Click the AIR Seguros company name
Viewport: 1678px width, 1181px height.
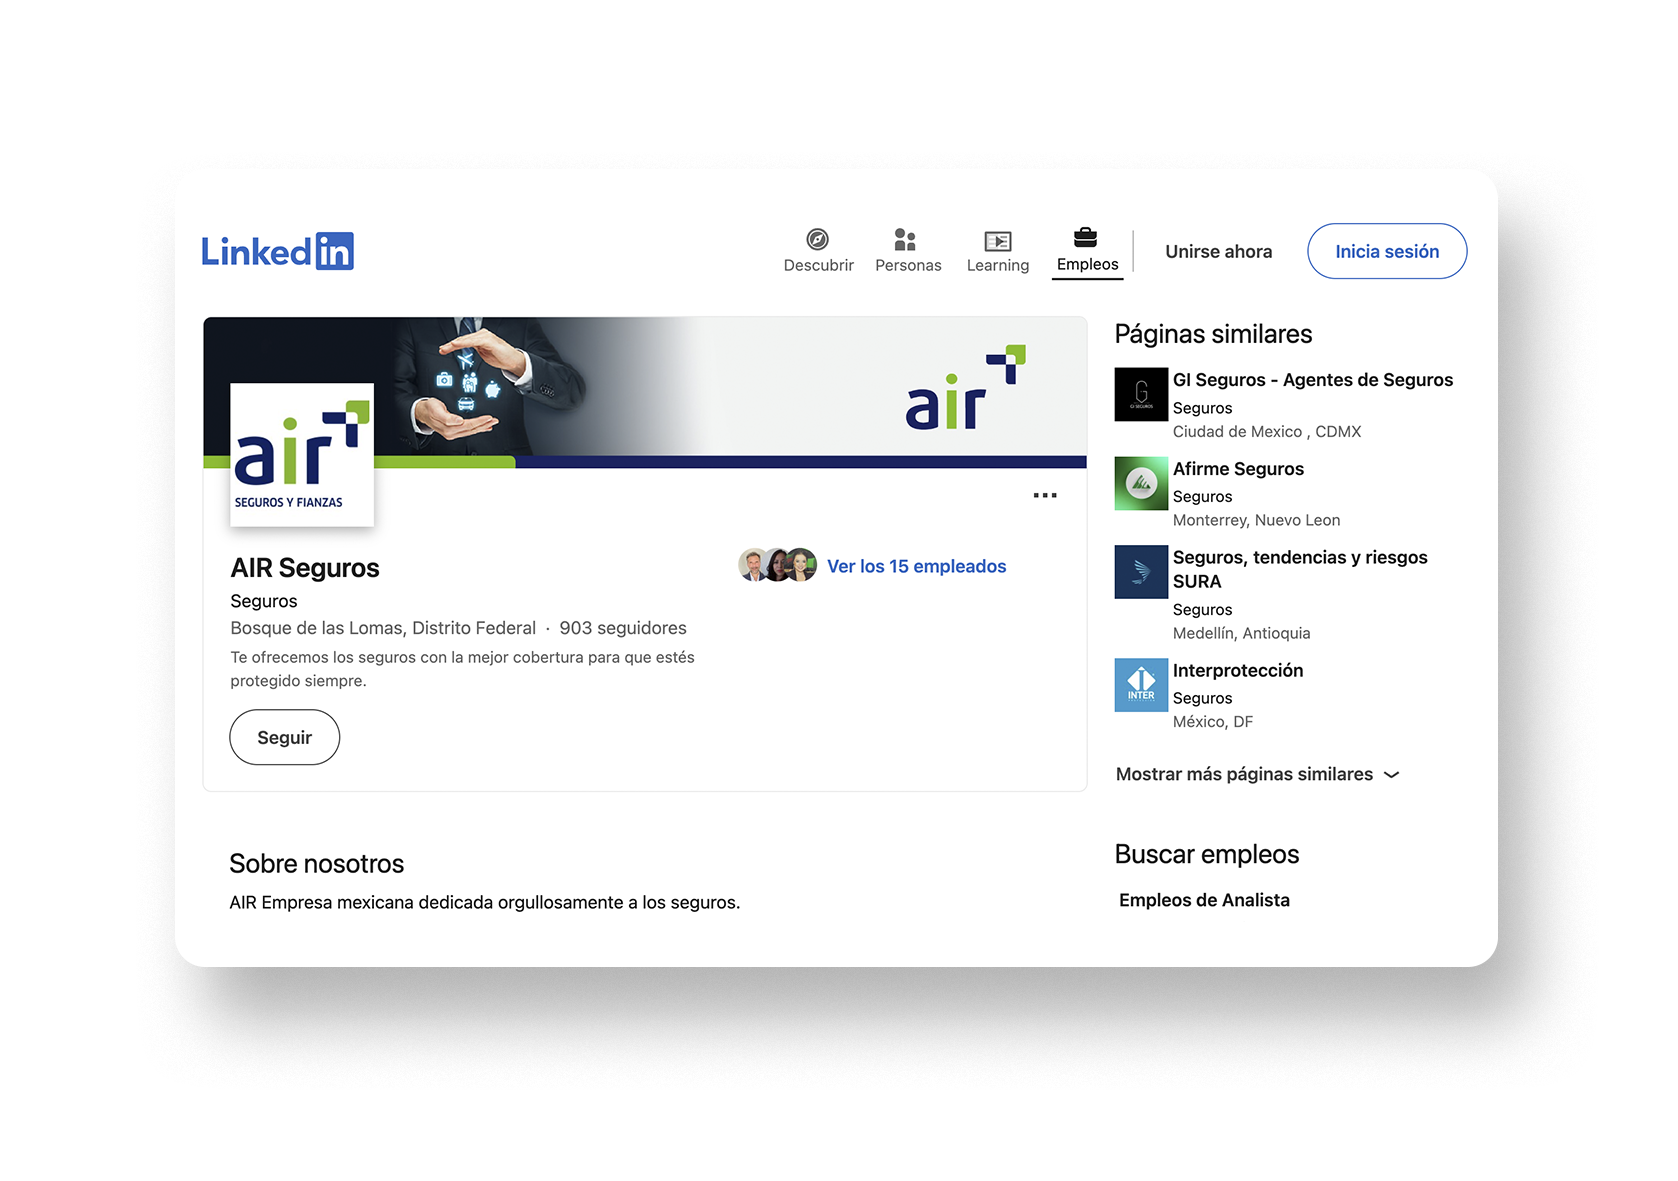tap(305, 568)
